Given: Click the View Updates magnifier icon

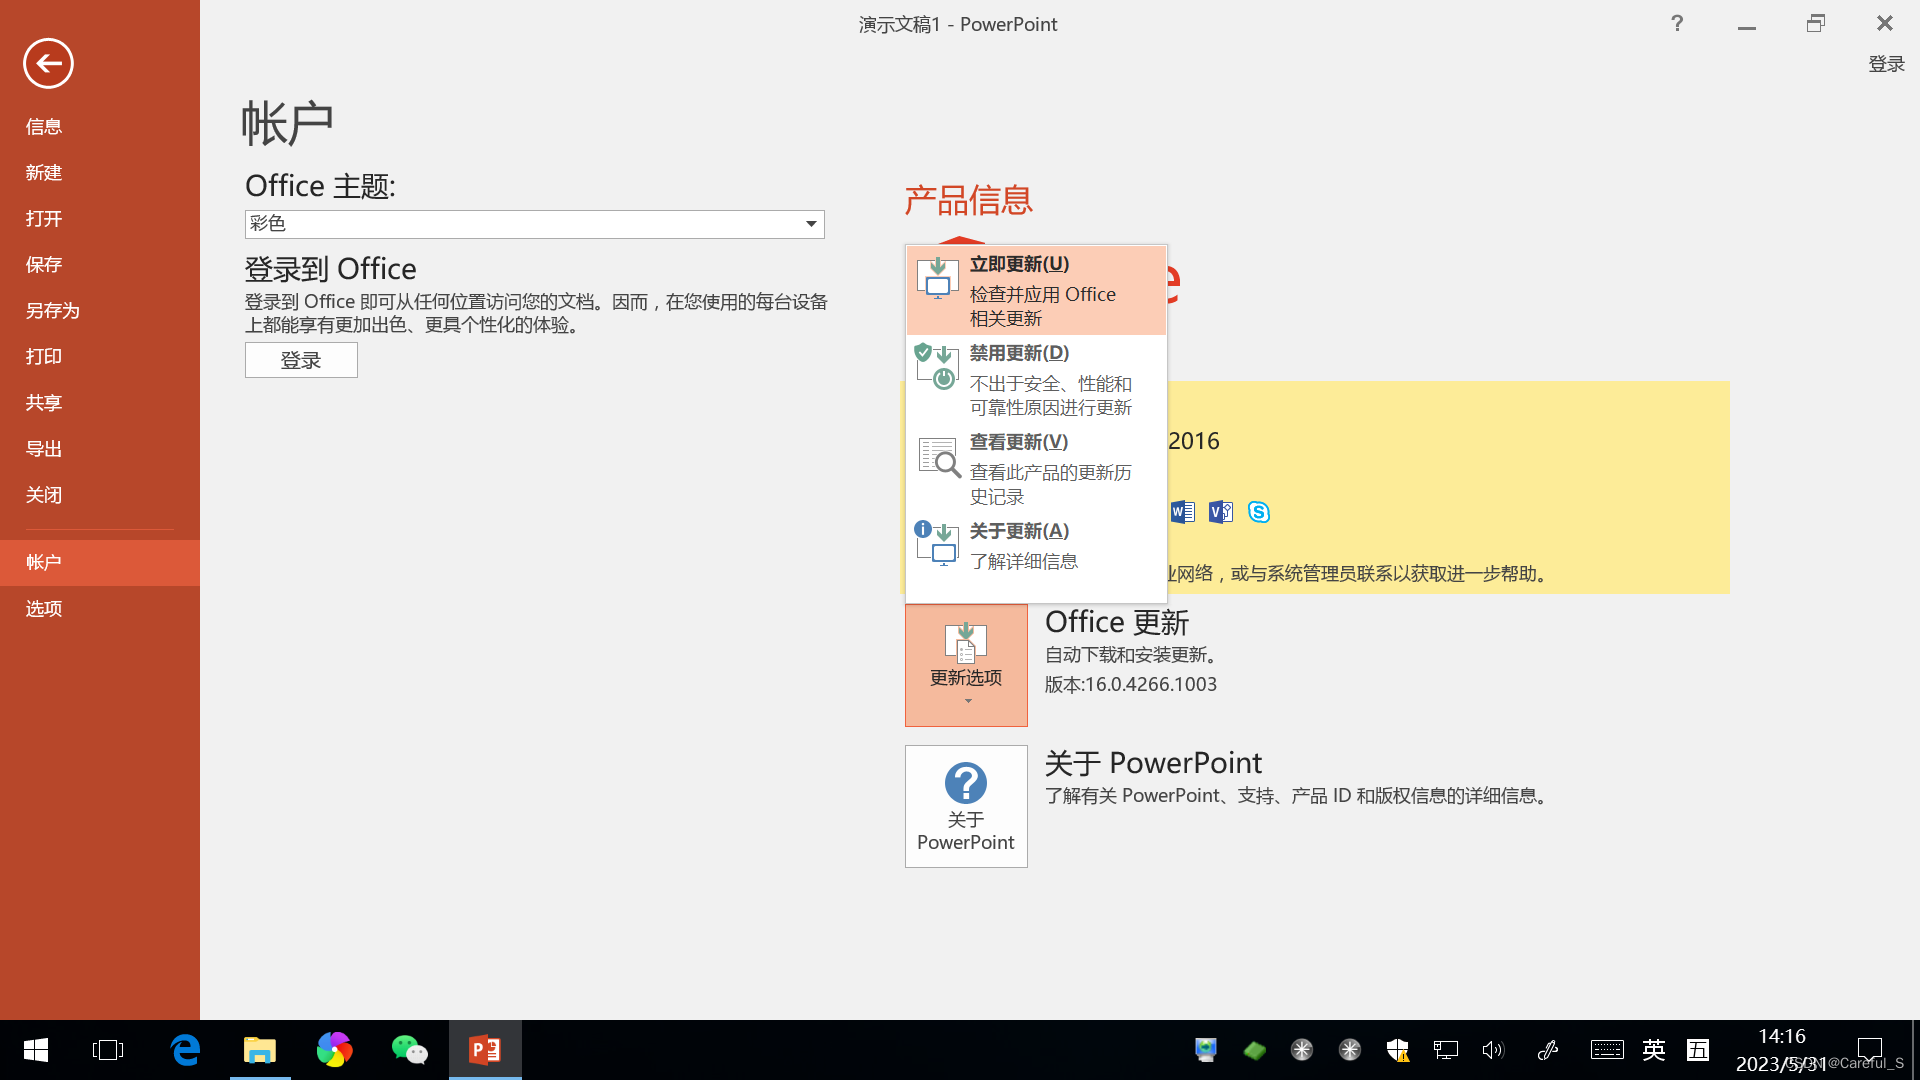Looking at the screenshot, I should point(939,457).
